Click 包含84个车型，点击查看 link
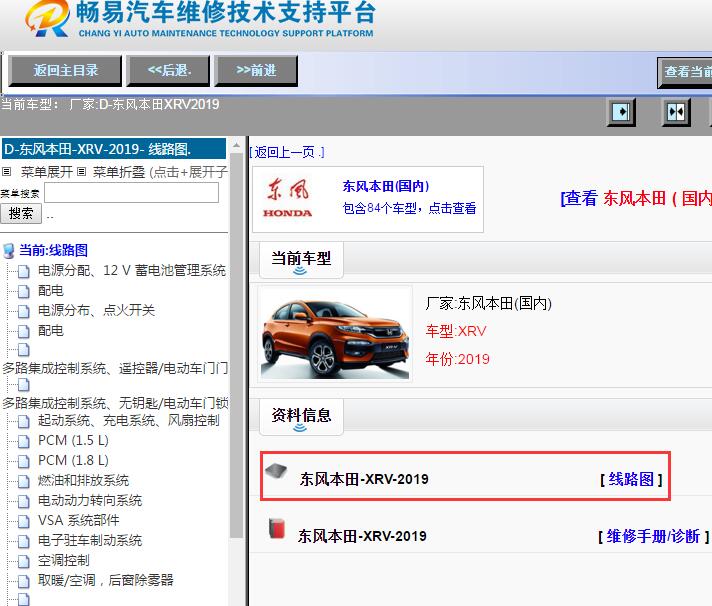 410,208
